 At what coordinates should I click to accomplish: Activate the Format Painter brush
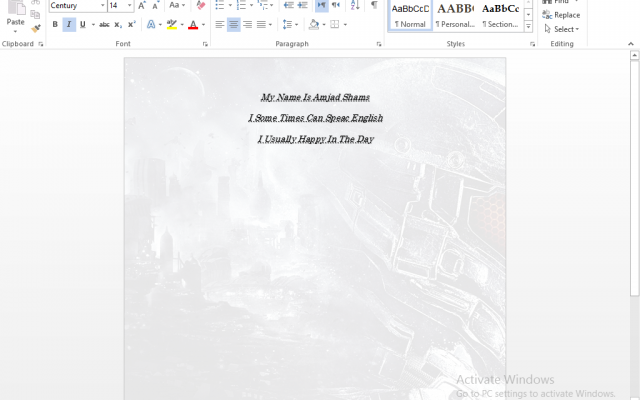tap(36, 28)
